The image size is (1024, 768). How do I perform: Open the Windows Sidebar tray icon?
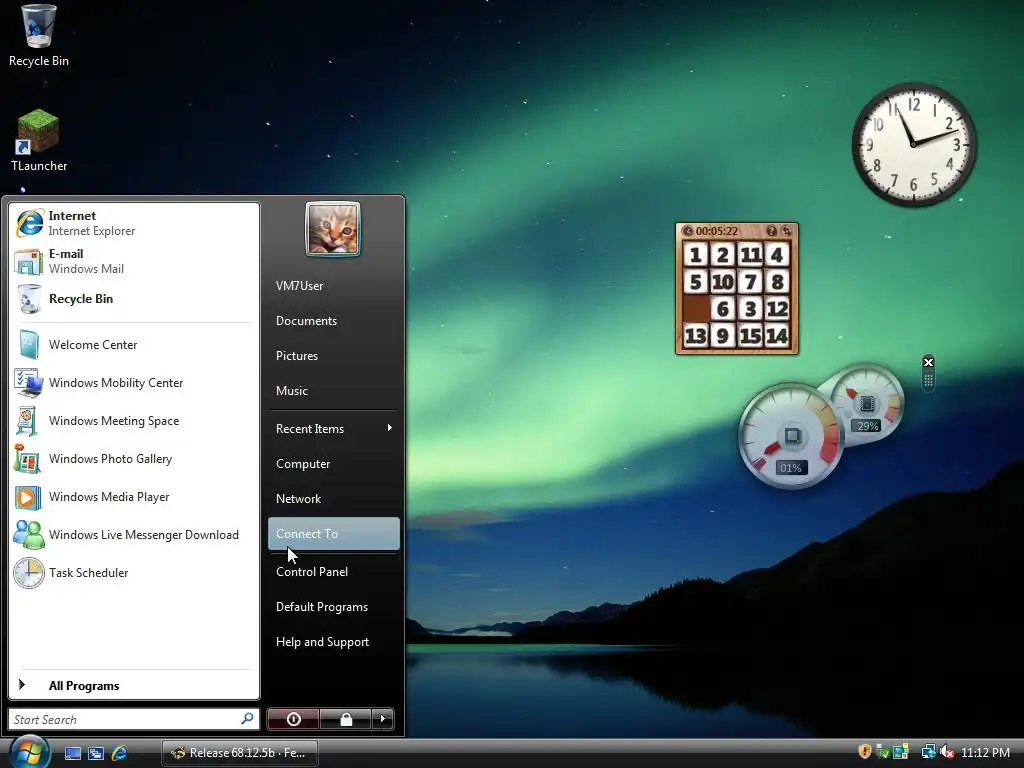click(x=901, y=752)
